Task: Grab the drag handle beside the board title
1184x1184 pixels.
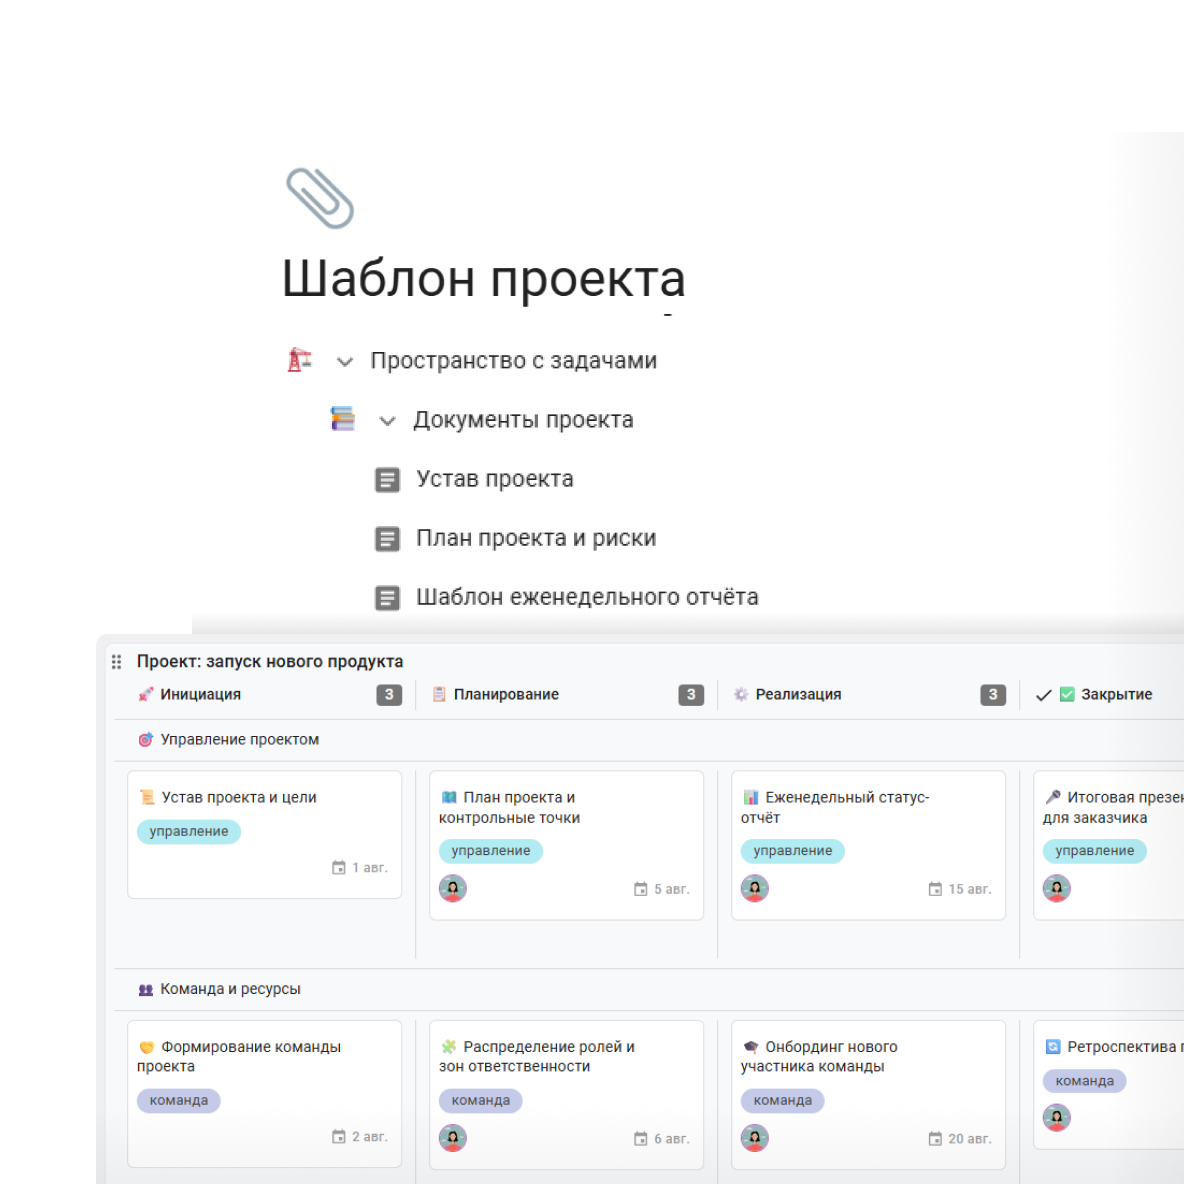Action: click(116, 662)
